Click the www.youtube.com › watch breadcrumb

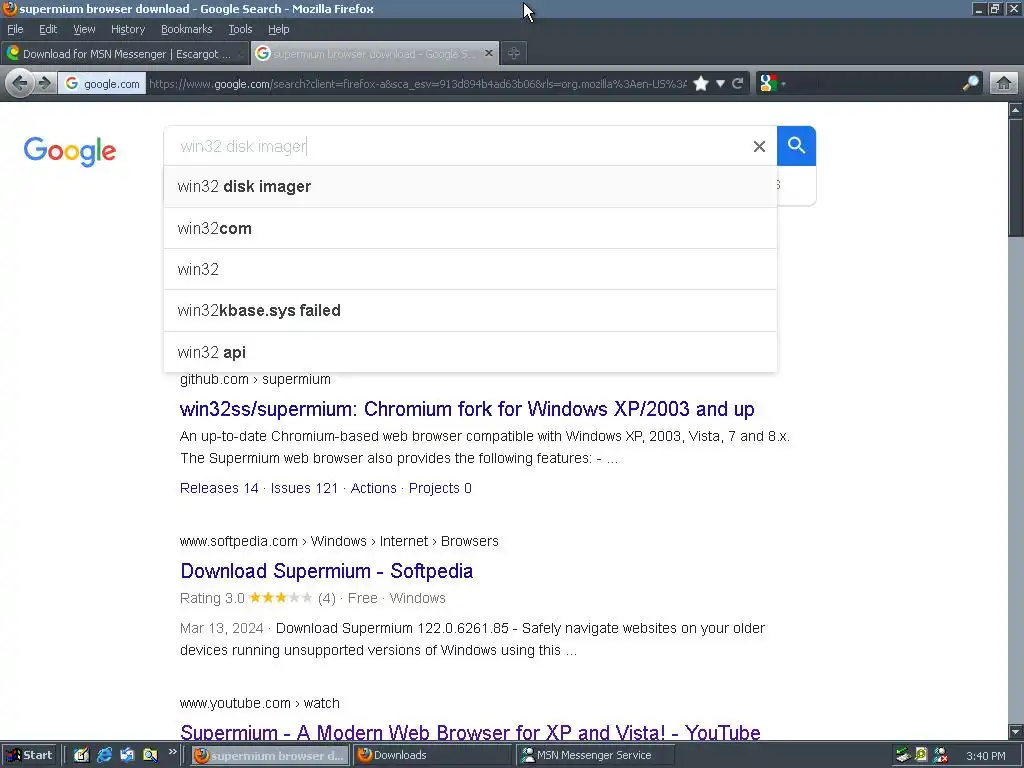point(260,703)
